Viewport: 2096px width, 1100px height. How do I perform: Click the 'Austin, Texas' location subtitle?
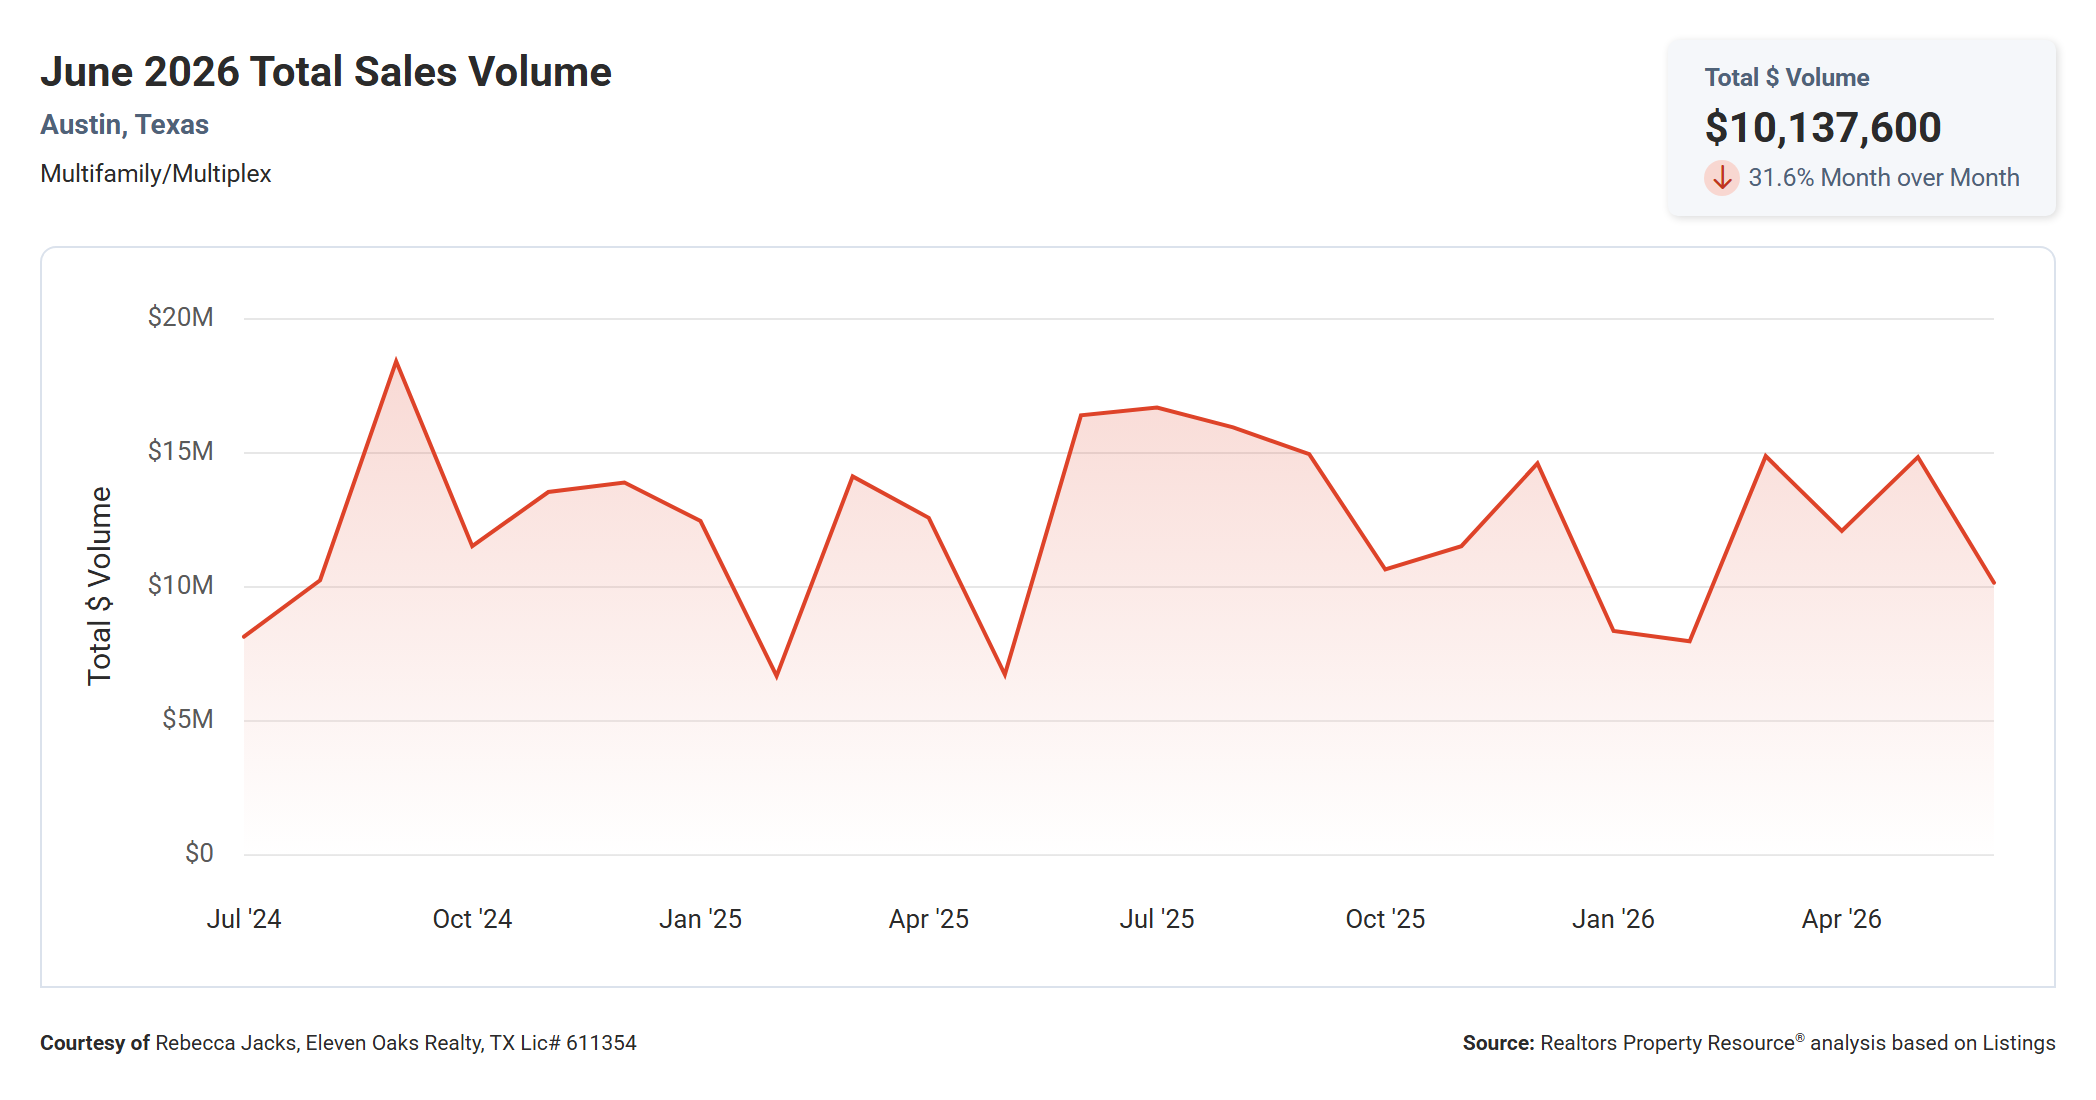click(124, 125)
